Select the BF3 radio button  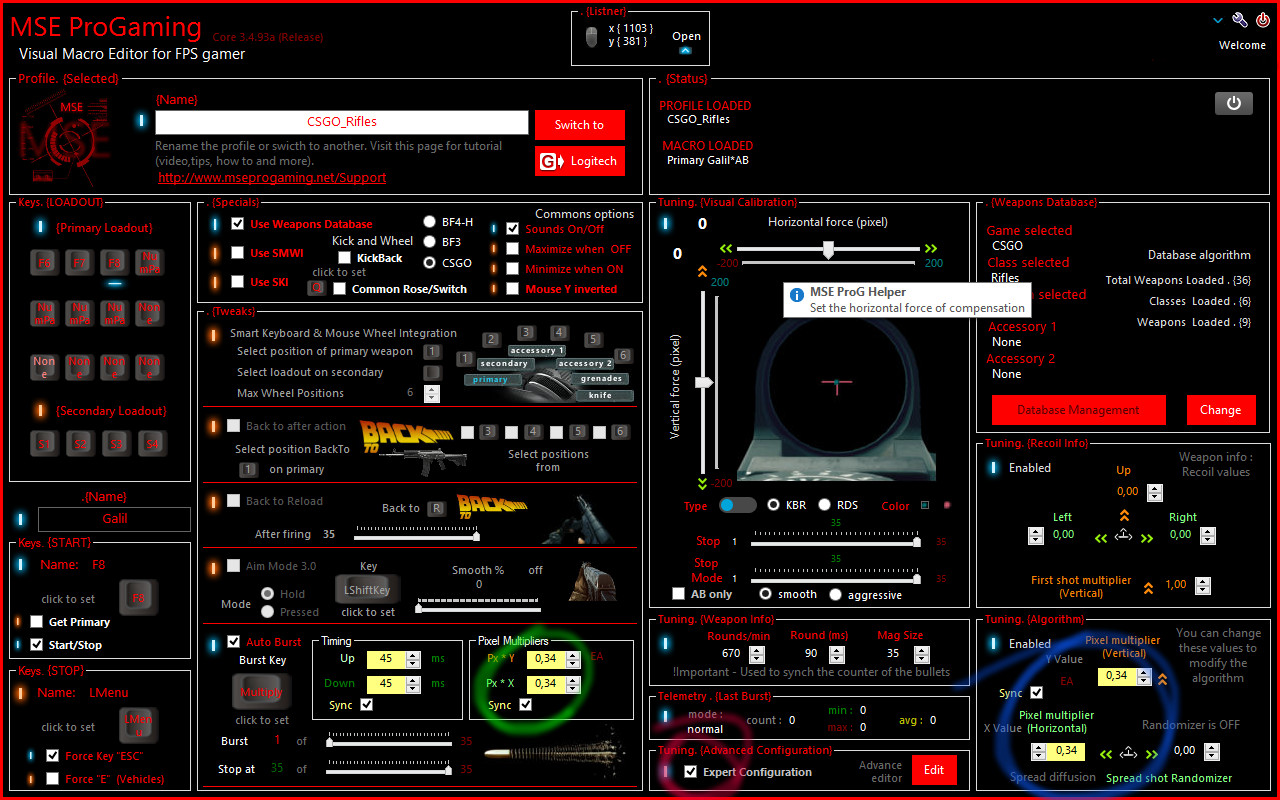430,242
